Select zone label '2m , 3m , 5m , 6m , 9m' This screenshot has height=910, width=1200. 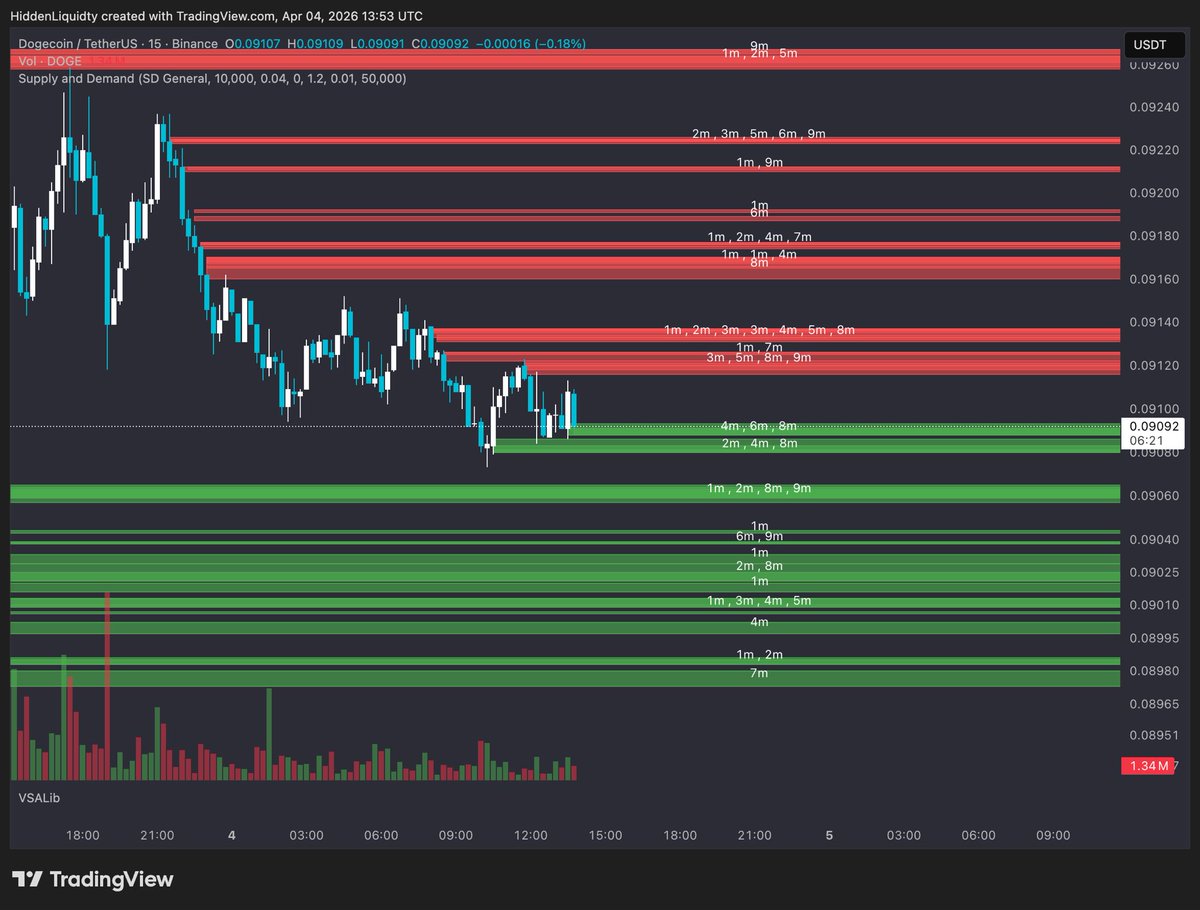tap(759, 134)
